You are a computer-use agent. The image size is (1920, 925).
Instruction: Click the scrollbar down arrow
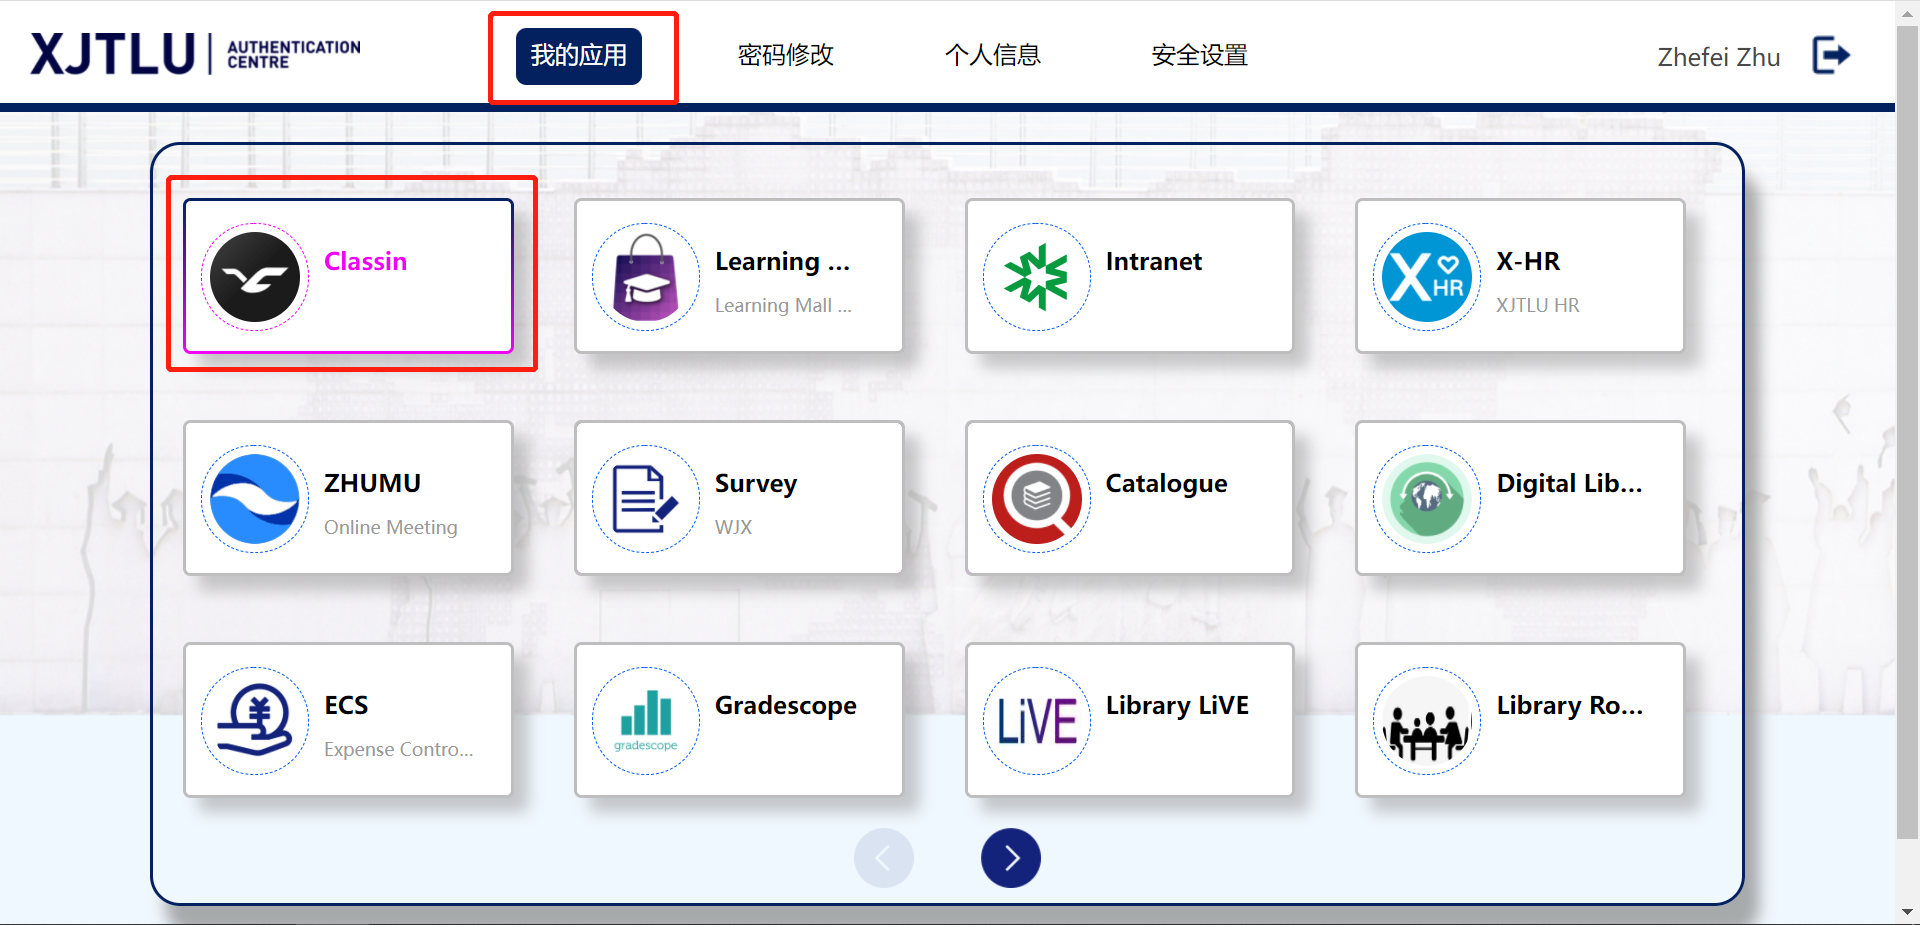(1908, 912)
